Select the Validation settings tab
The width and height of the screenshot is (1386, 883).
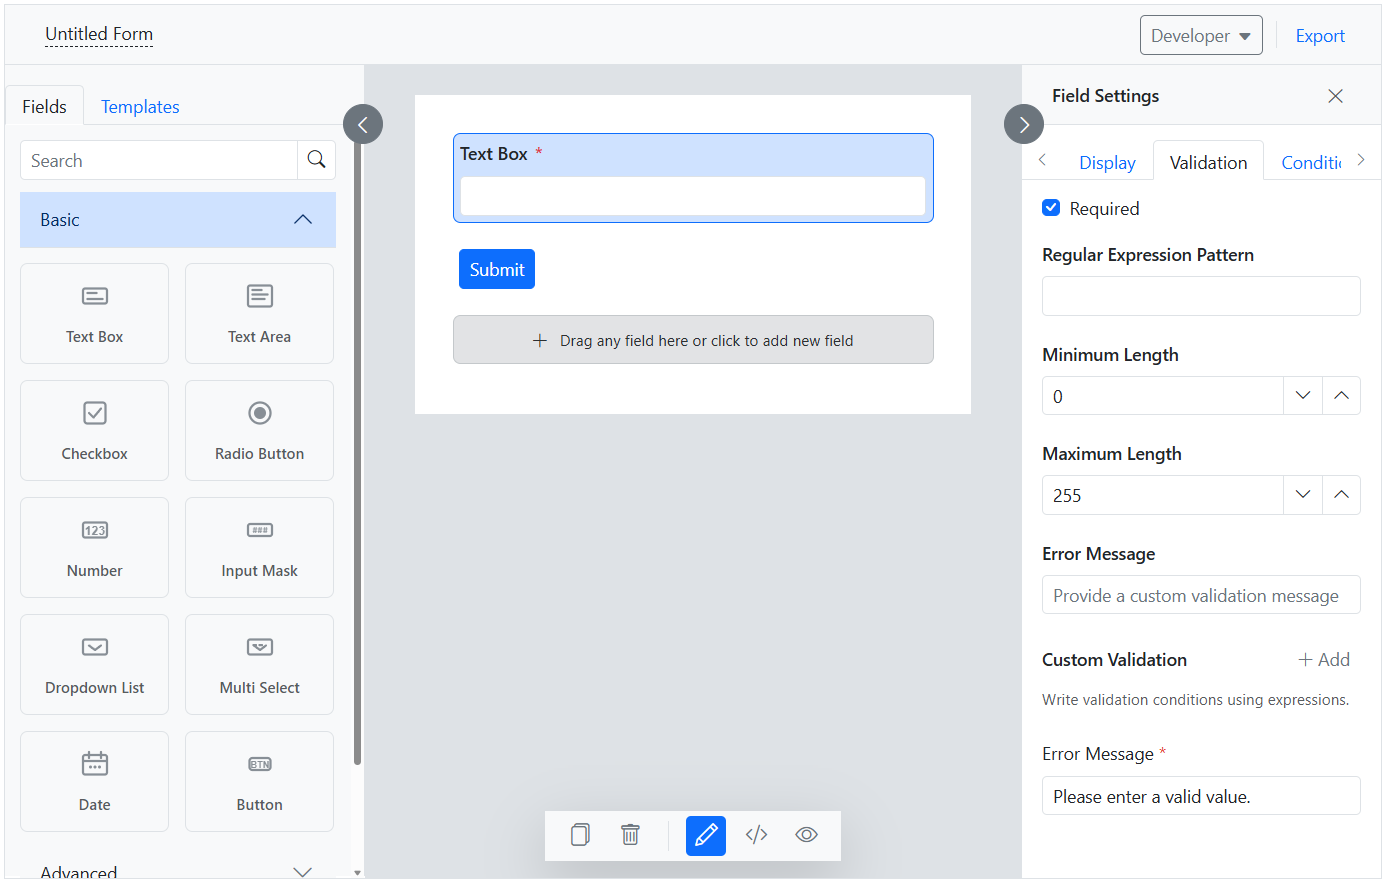(x=1208, y=162)
